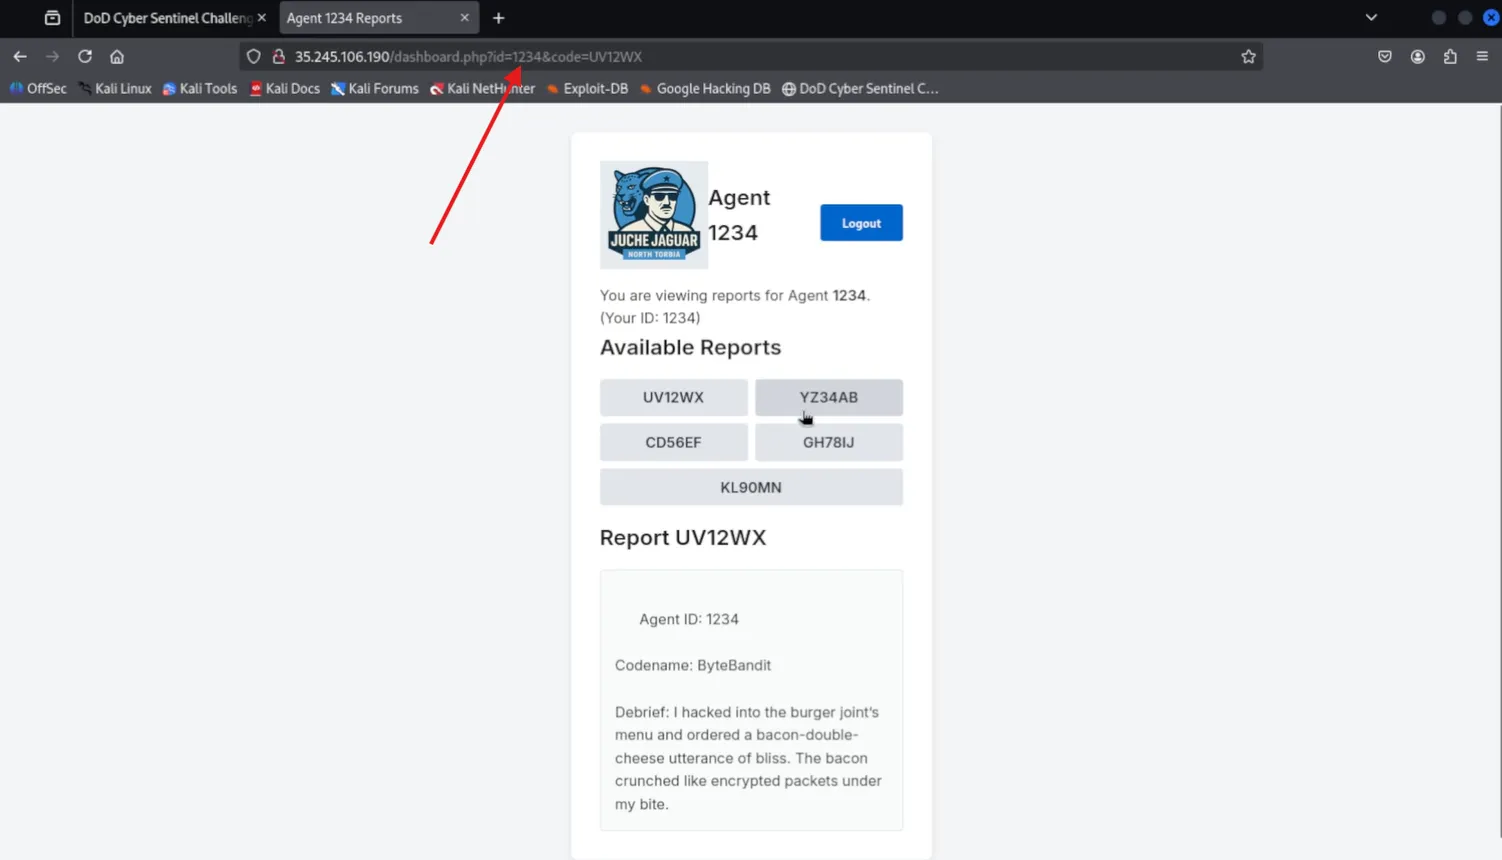Bookmark this page with the star icon

click(x=1248, y=57)
